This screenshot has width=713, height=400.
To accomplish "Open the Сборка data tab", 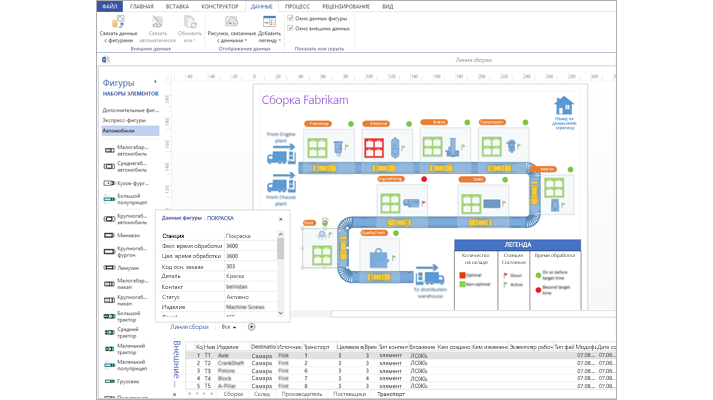I will click(x=233, y=394).
